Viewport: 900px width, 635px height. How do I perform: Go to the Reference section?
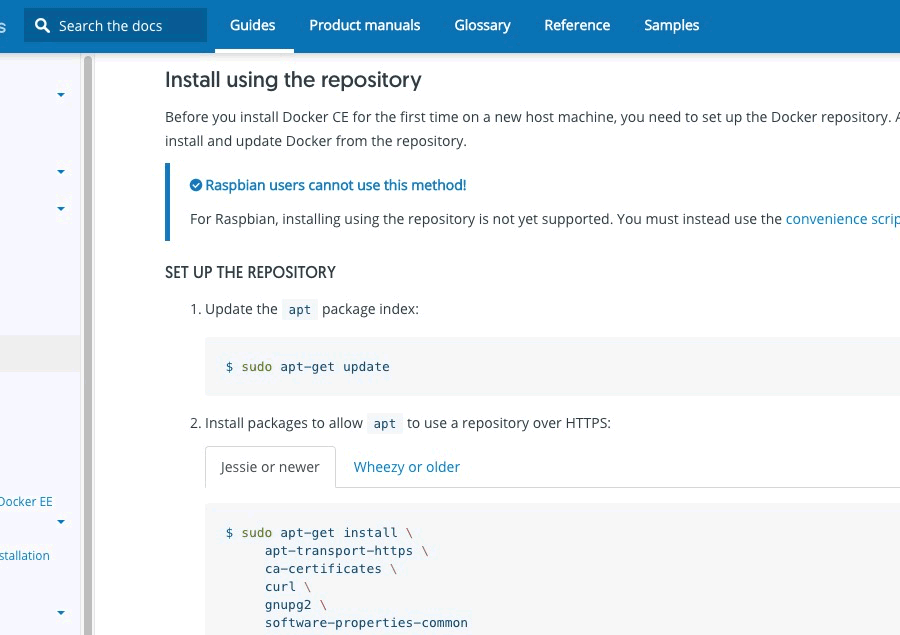point(577,25)
